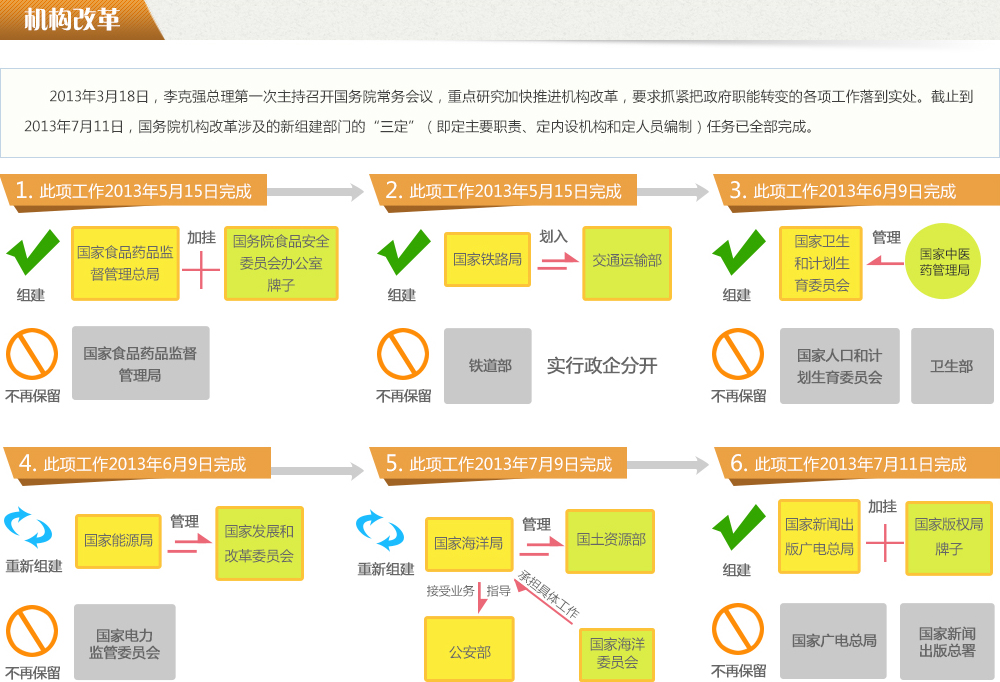Screen dimensions: 1000x682
Task: Click blue refresh arrows icon beside 国家海洋局
Action: click(x=380, y=531)
